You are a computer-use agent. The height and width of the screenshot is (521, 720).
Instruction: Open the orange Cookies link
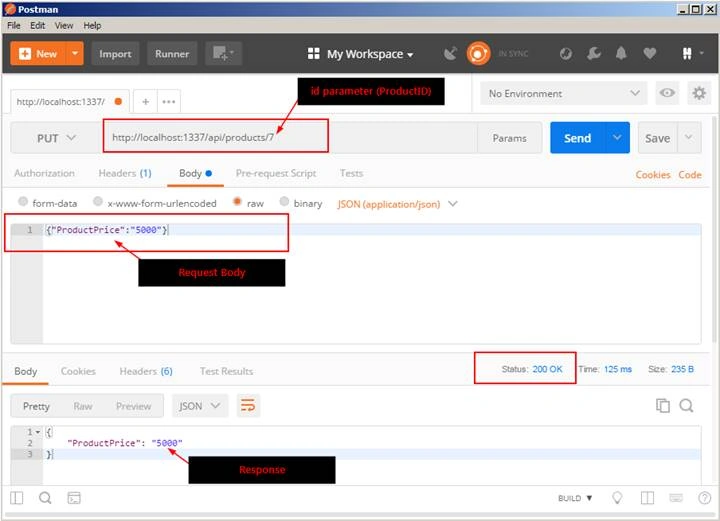coord(652,174)
